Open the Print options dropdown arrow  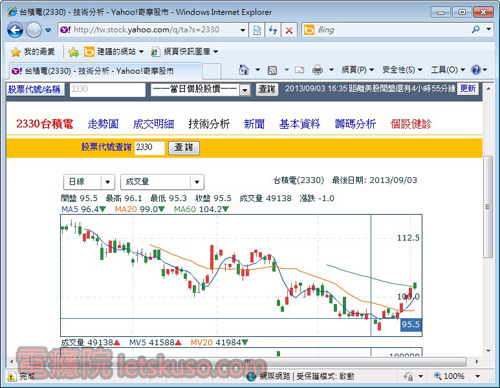pyautogui.click(x=331, y=70)
